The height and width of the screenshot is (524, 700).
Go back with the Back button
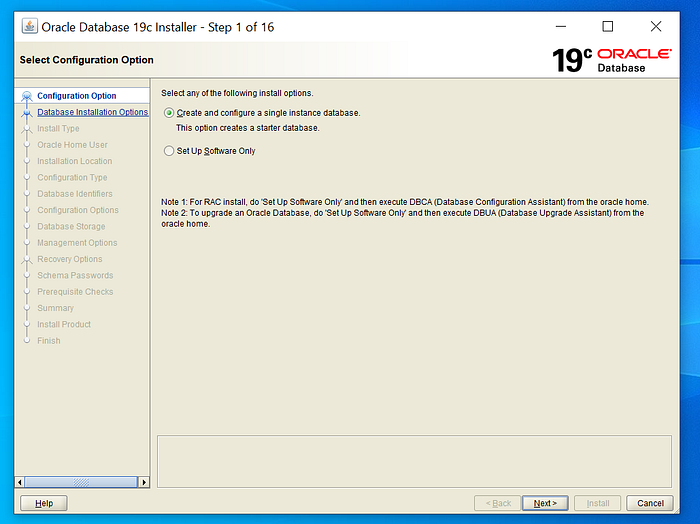coord(497,503)
